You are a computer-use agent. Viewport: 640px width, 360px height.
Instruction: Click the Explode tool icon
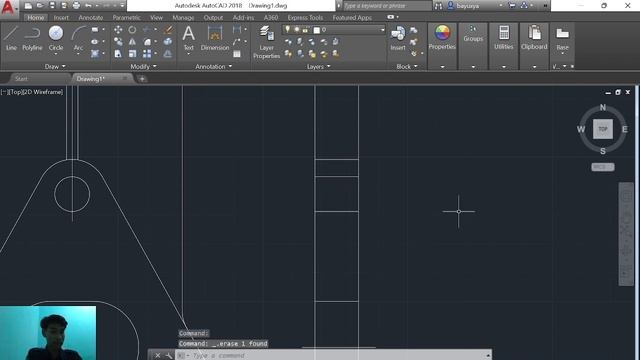(x=168, y=42)
